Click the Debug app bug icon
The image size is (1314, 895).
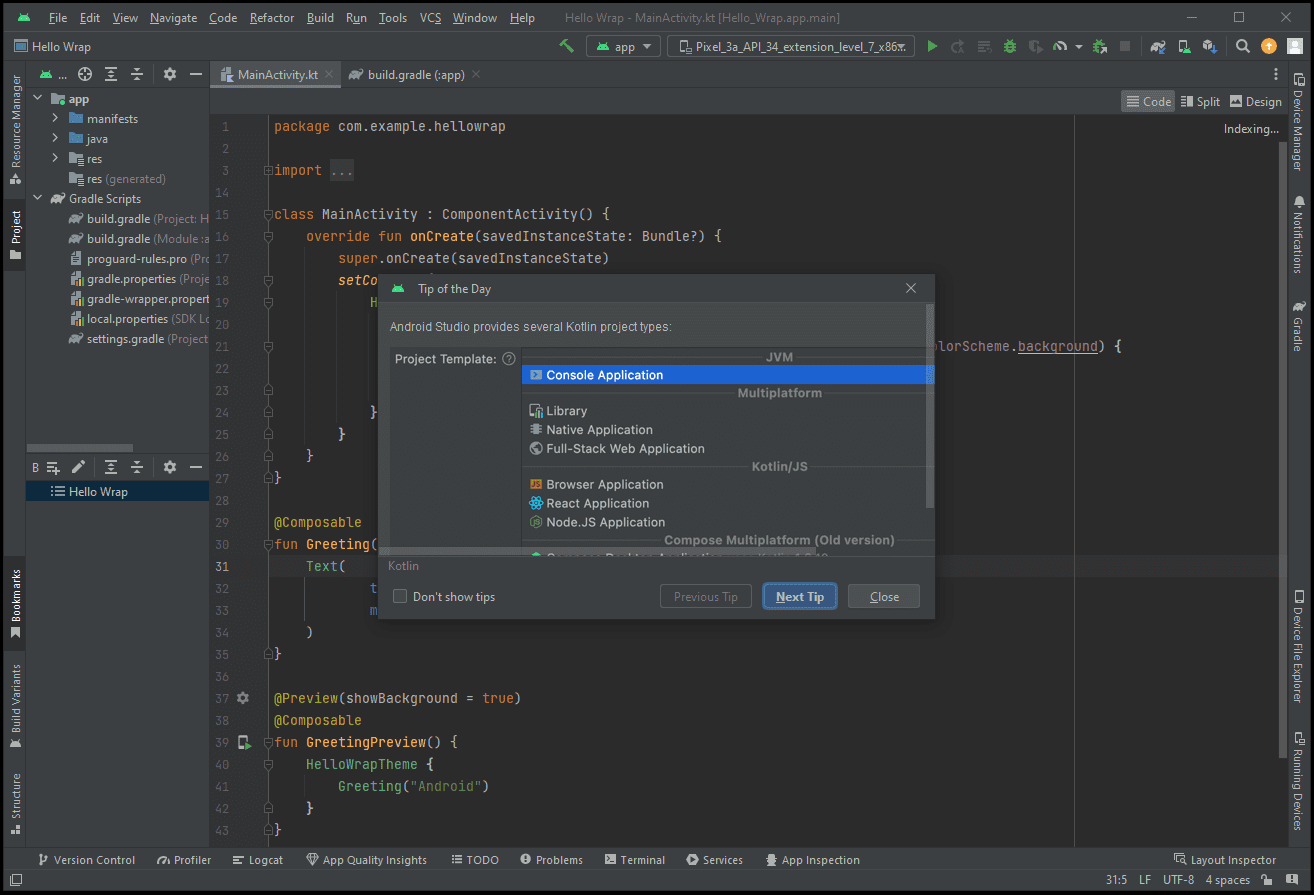click(1009, 46)
